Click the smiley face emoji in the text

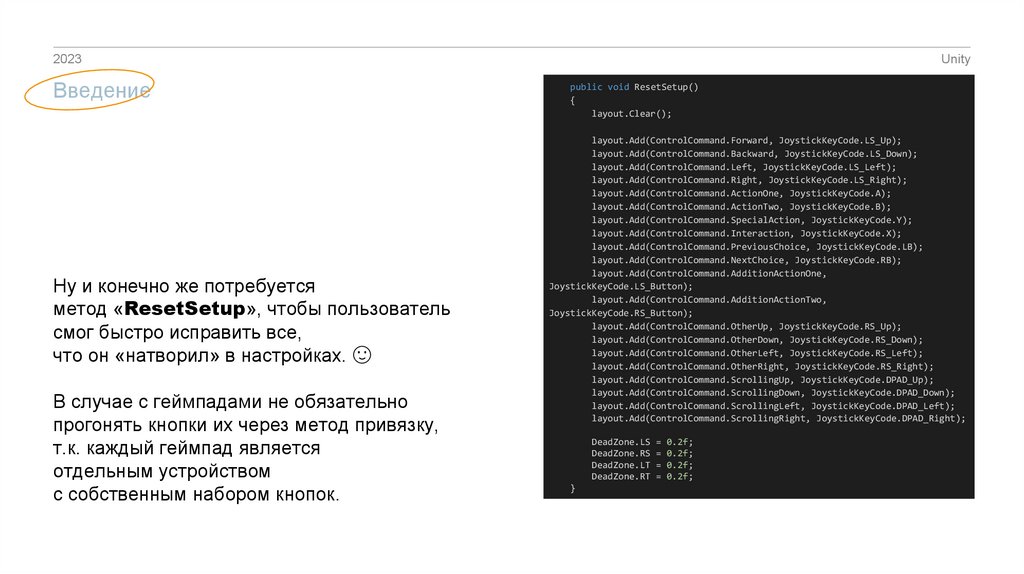pyautogui.click(x=363, y=355)
